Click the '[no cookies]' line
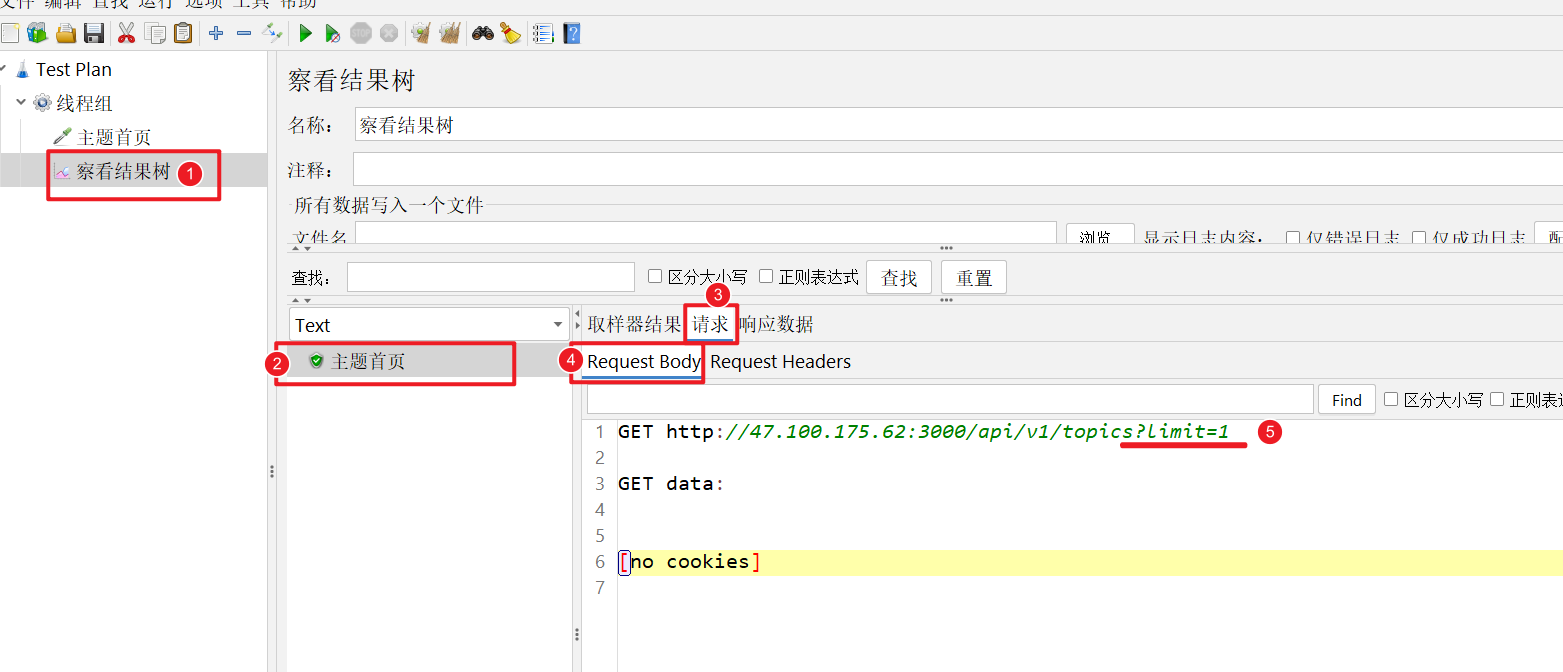Screen dimensions: 1563x672 [690, 562]
